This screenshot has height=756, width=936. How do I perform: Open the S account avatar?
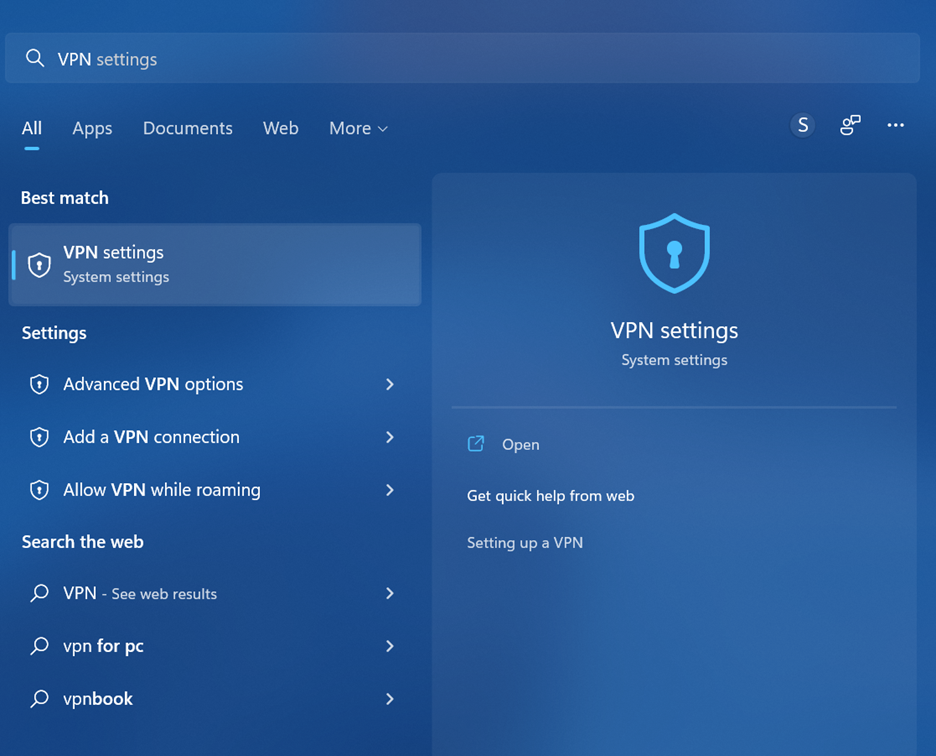point(802,125)
